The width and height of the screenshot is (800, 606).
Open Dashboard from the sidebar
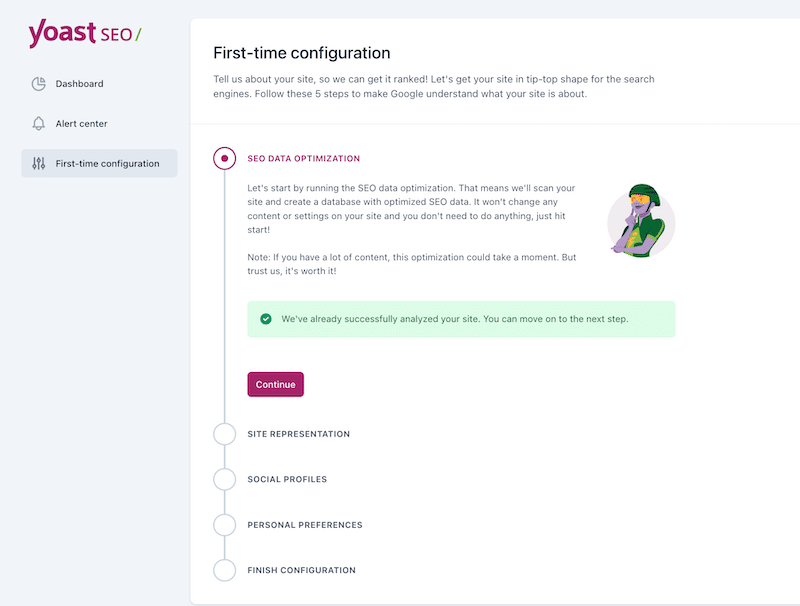80,84
